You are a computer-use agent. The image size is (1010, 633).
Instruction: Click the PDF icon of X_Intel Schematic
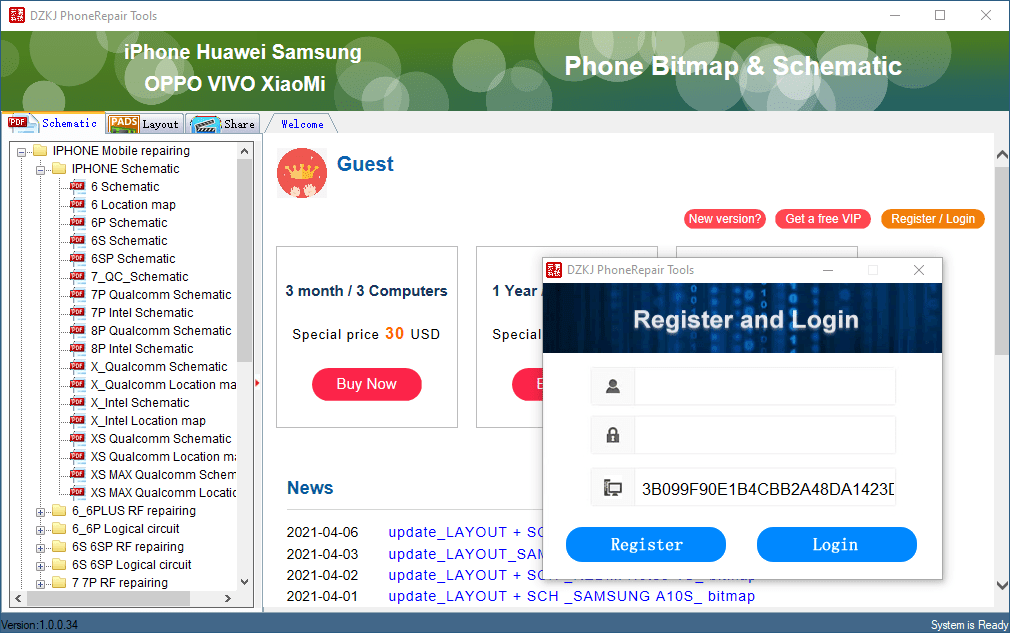(77, 402)
